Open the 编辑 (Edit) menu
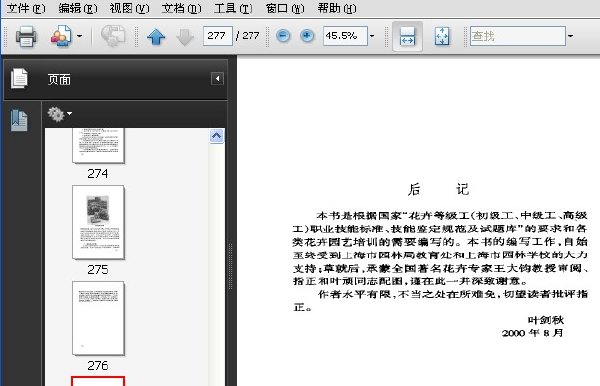Screen dimensions: 600x386 coord(78,8)
